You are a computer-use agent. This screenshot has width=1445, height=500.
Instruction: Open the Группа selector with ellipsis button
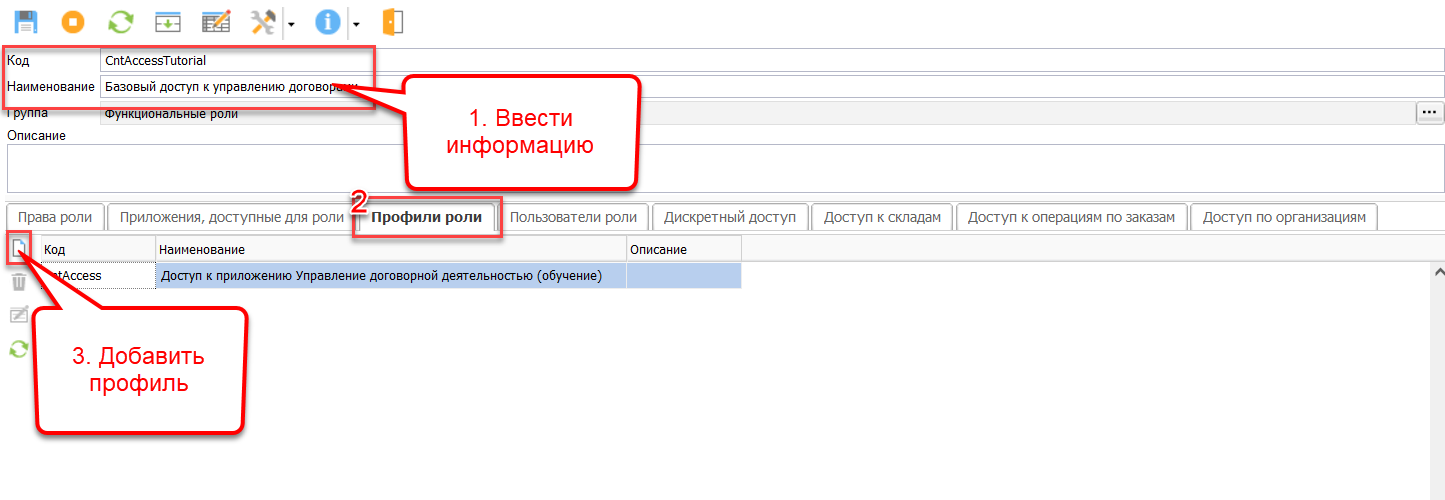point(1430,113)
